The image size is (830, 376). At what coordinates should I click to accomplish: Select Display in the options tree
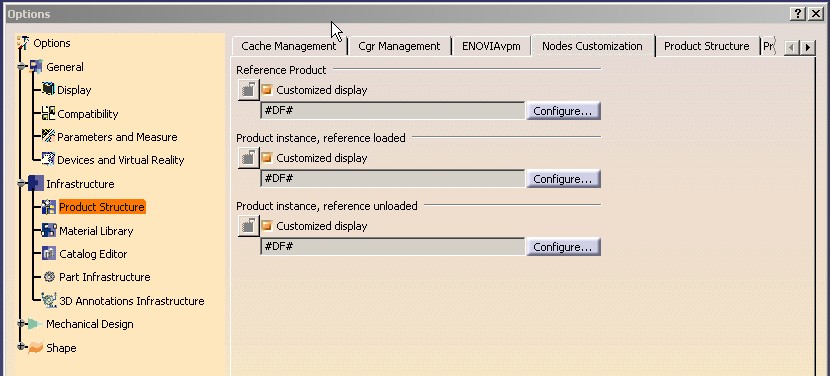[x=74, y=90]
